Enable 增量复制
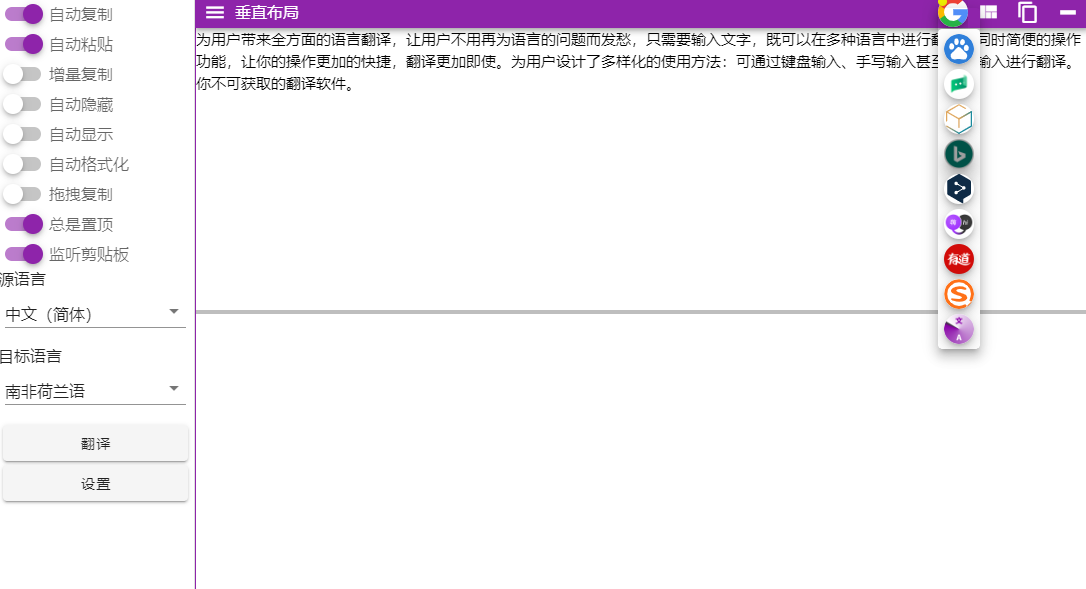 coord(22,74)
